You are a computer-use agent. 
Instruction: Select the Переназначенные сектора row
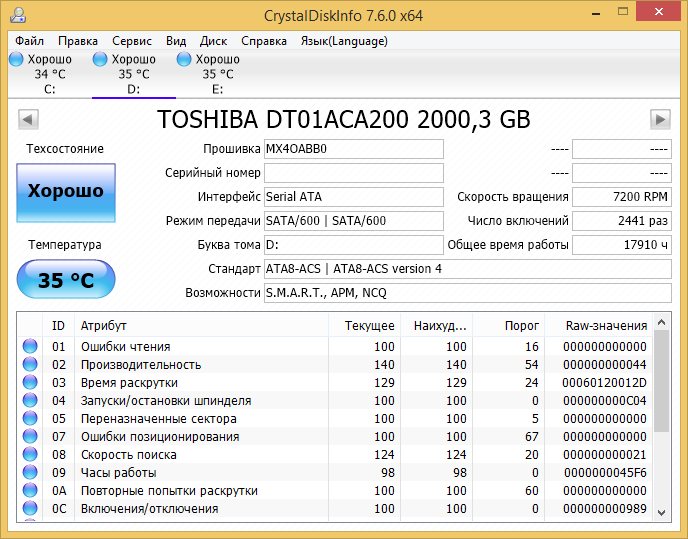335,418
